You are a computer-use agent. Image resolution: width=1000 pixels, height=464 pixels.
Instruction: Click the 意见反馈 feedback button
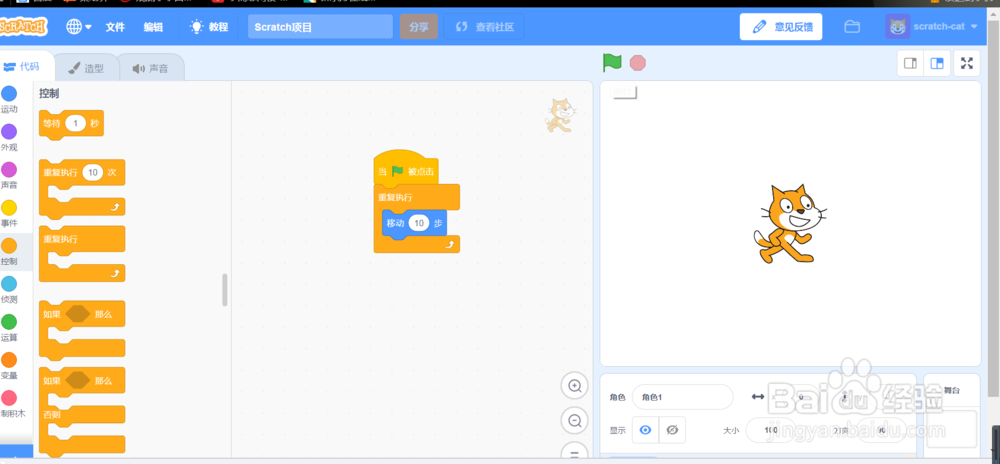point(781,27)
